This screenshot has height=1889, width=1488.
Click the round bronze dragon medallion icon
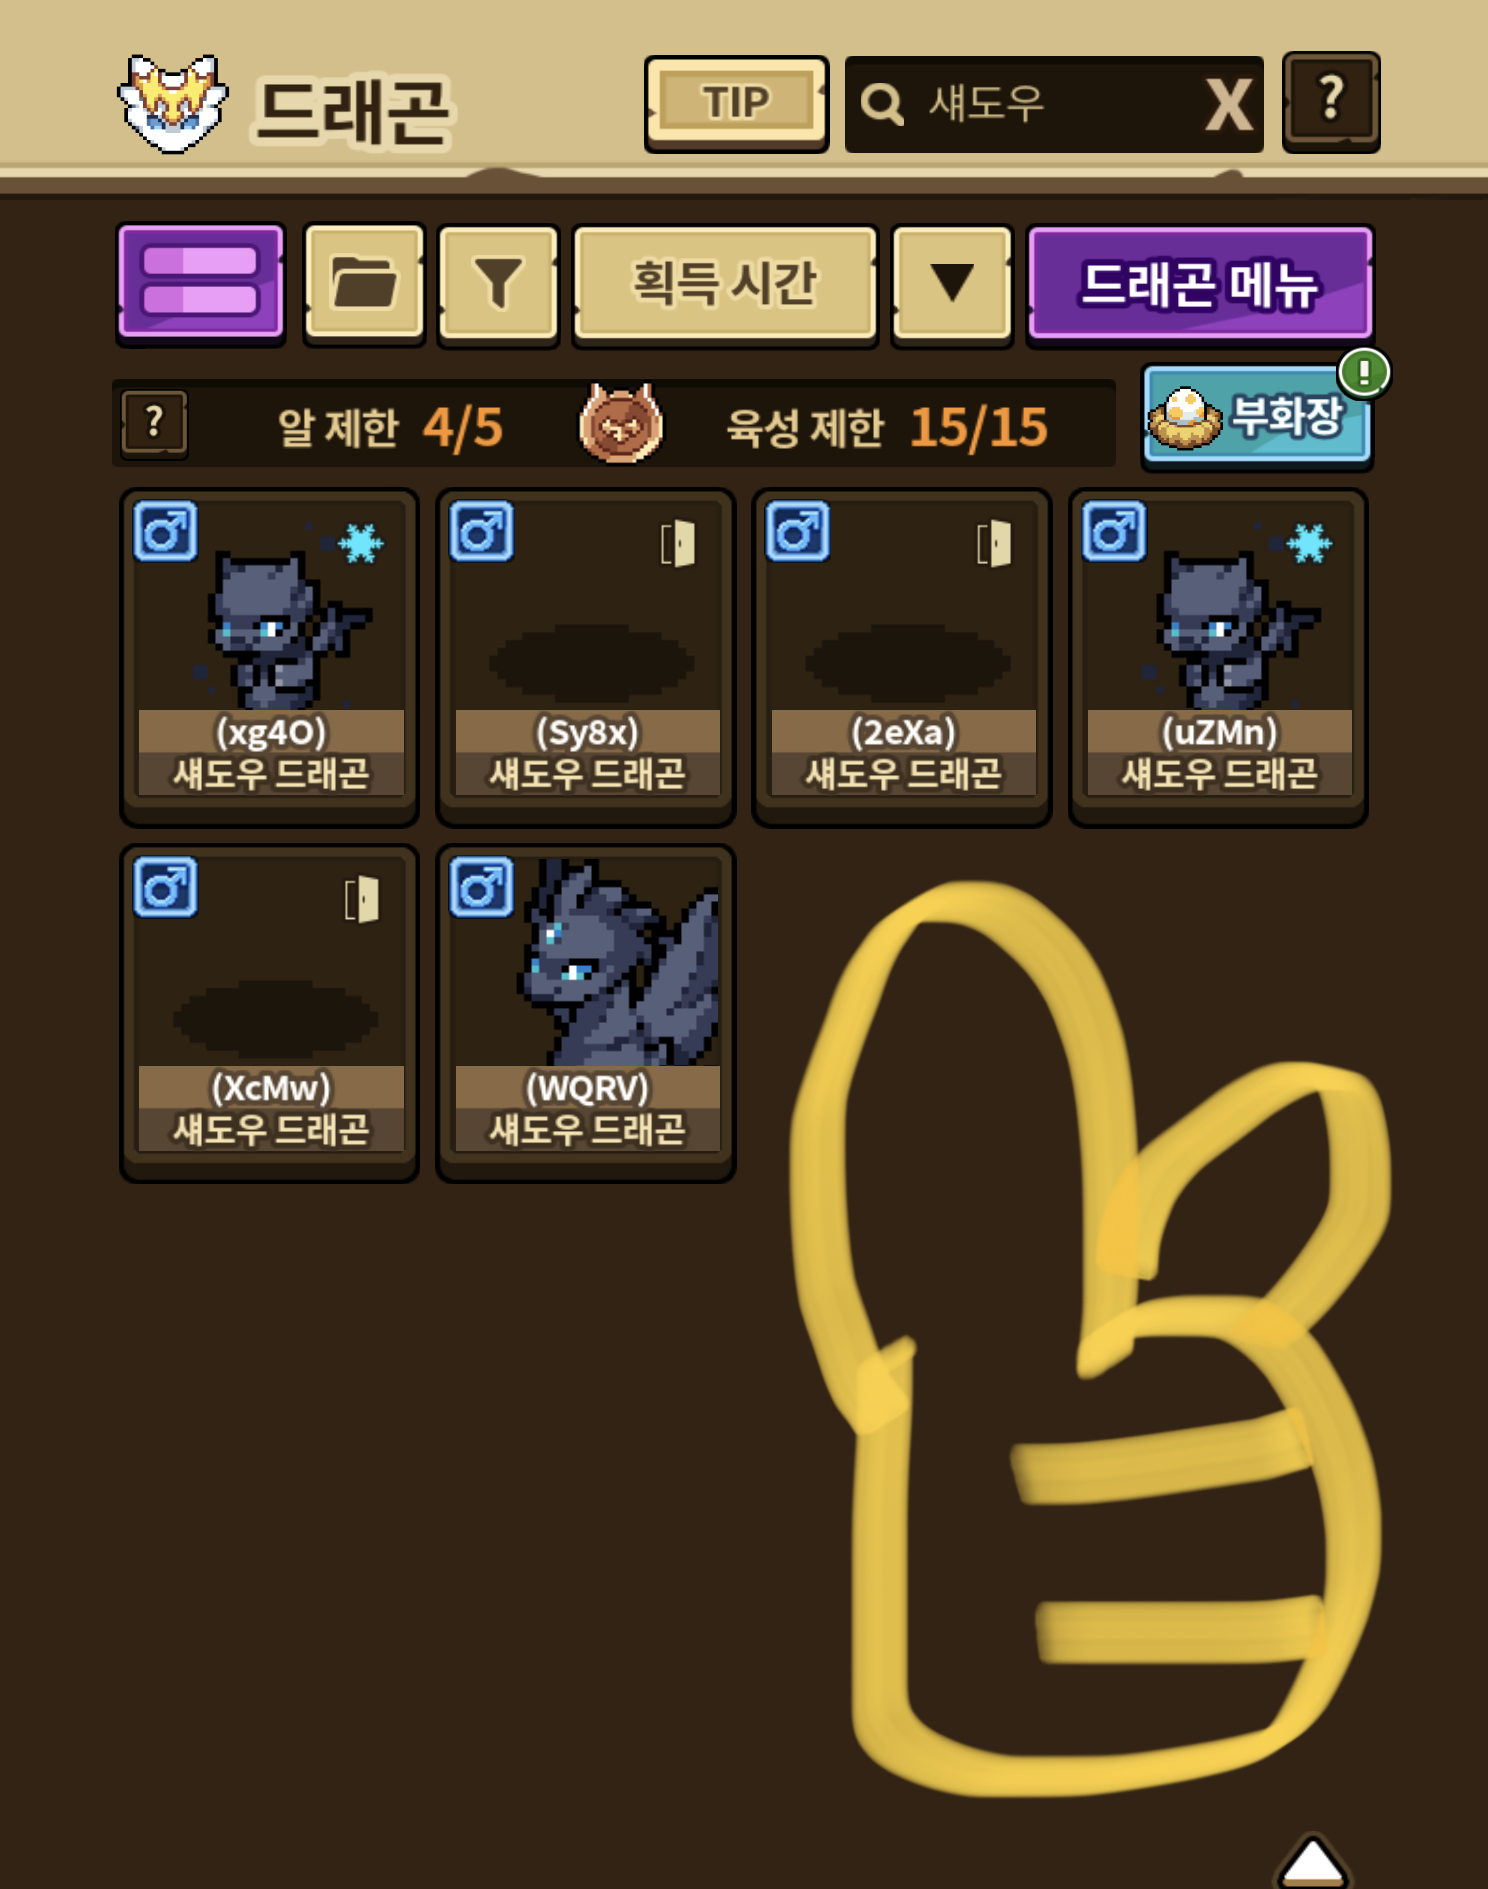pyautogui.click(x=621, y=424)
